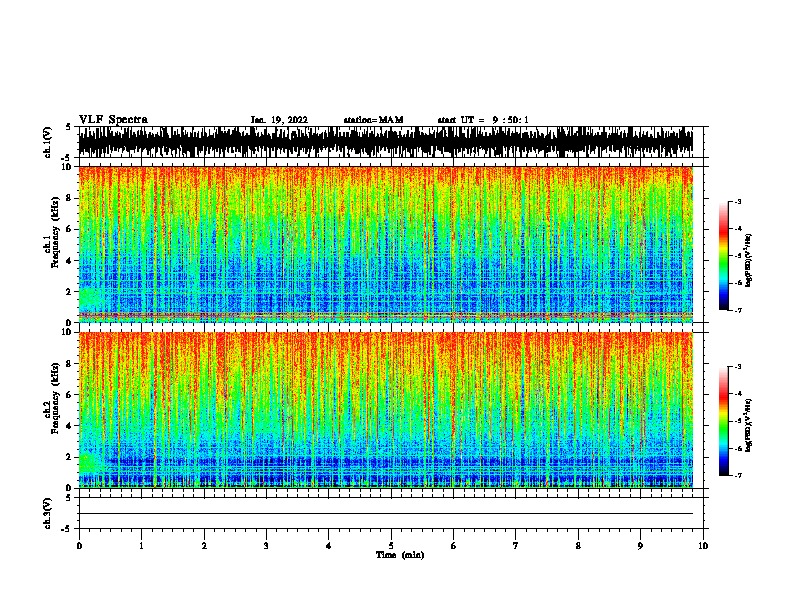This screenshot has width=792, height=612.
Task: Click the '2' kHz tick of ch.1 spectrogram
Action: [69, 292]
